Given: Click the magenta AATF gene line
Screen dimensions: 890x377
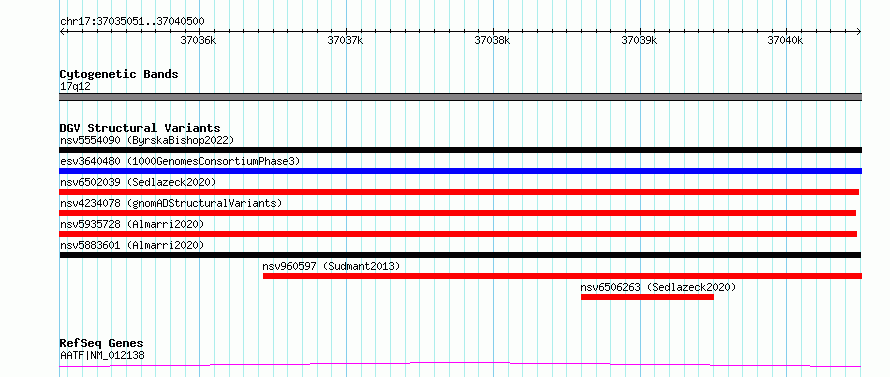Looking at the screenshot, I should [460, 365].
